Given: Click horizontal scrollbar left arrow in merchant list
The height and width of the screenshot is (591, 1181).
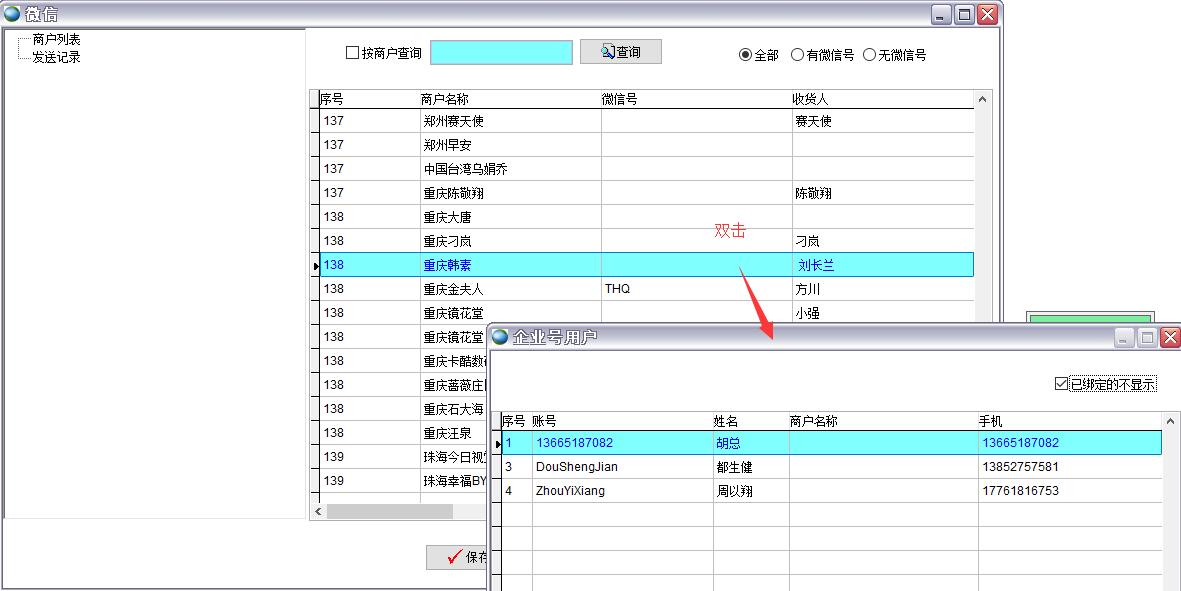Looking at the screenshot, I should (319, 511).
